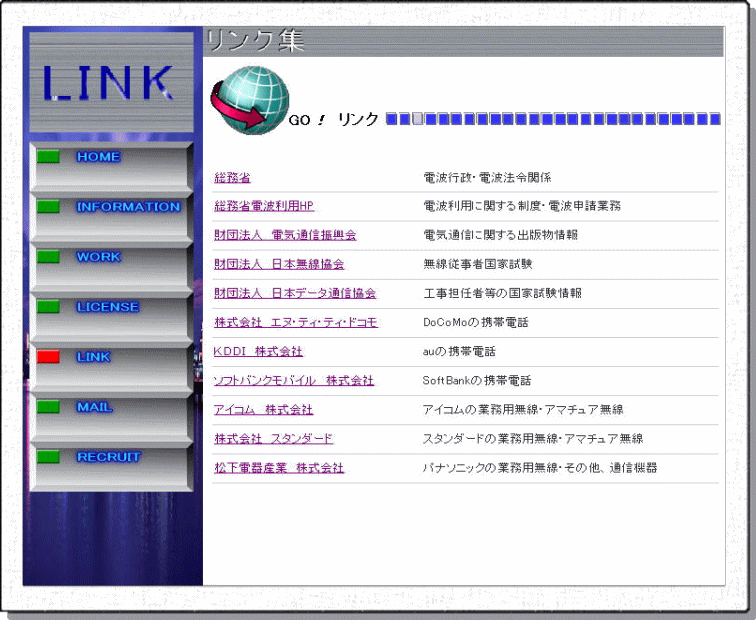Open the HOME menu item

click(111, 167)
